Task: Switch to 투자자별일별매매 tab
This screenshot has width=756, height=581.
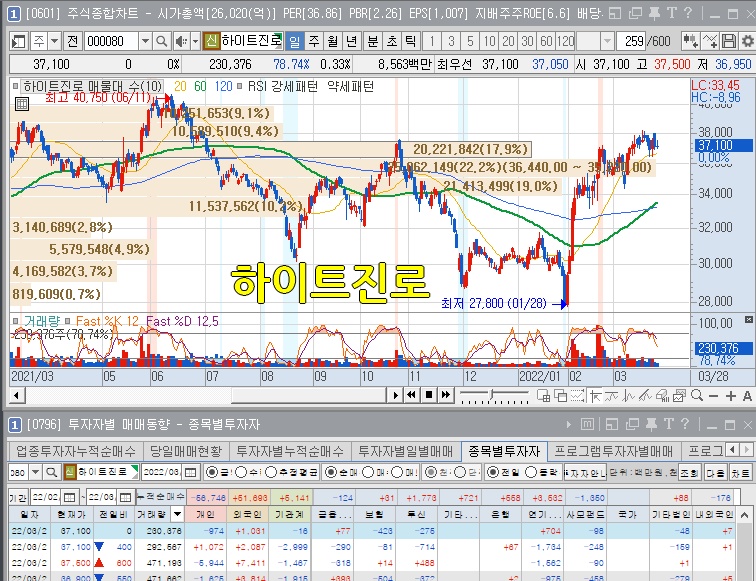Action: (405, 451)
